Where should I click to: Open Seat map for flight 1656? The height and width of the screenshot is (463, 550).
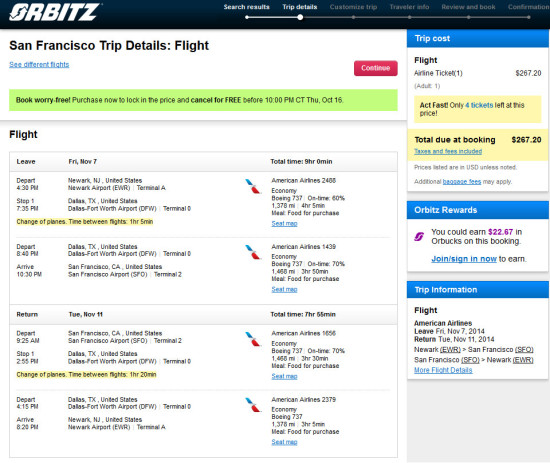(x=284, y=376)
